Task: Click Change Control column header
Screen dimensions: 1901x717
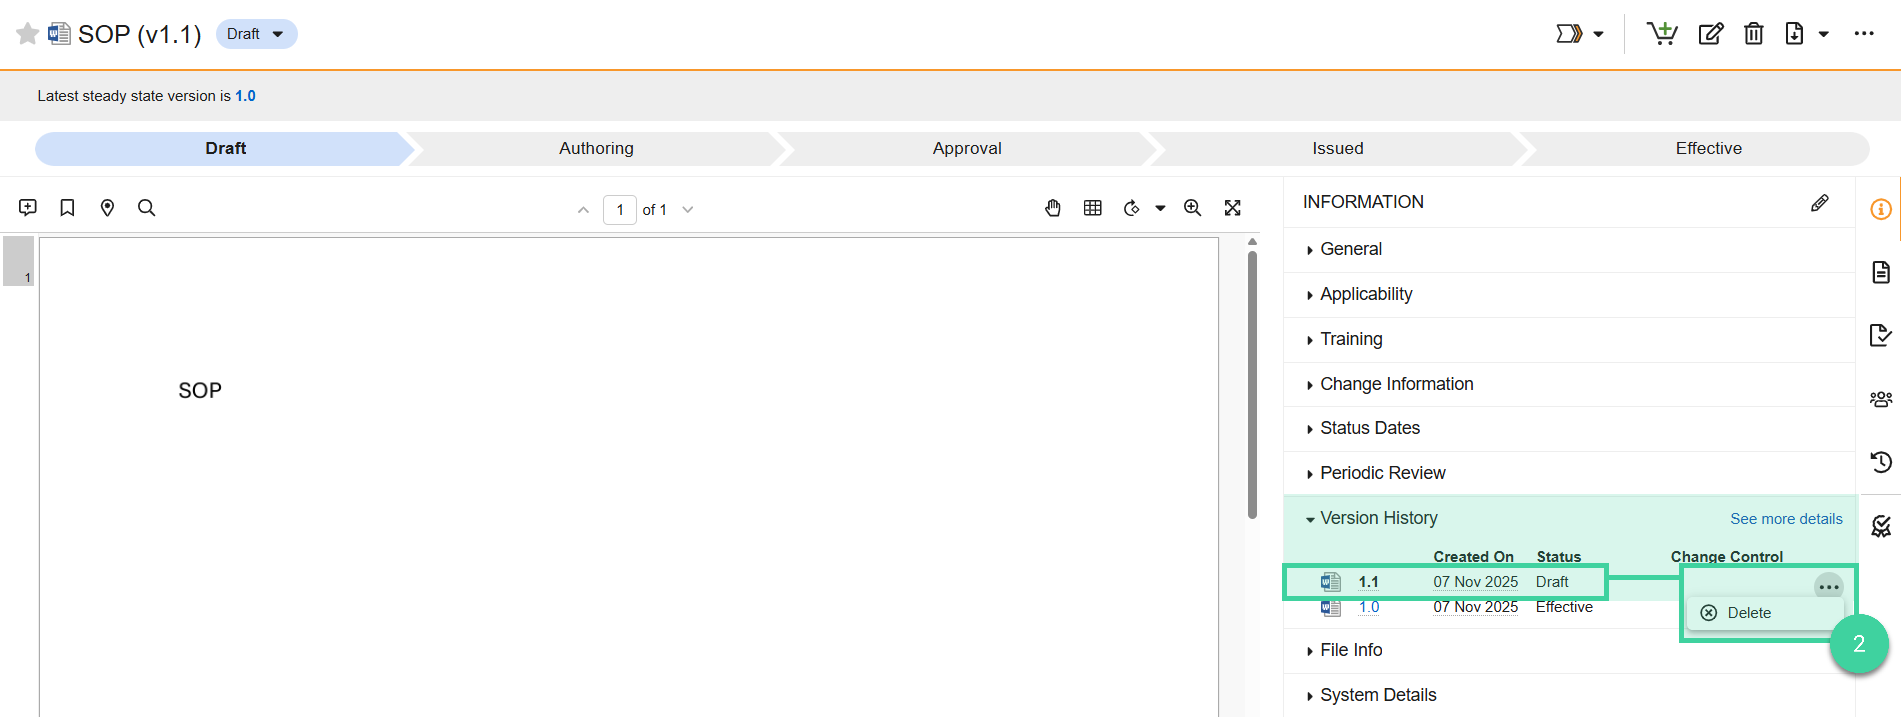Action: 1726,557
